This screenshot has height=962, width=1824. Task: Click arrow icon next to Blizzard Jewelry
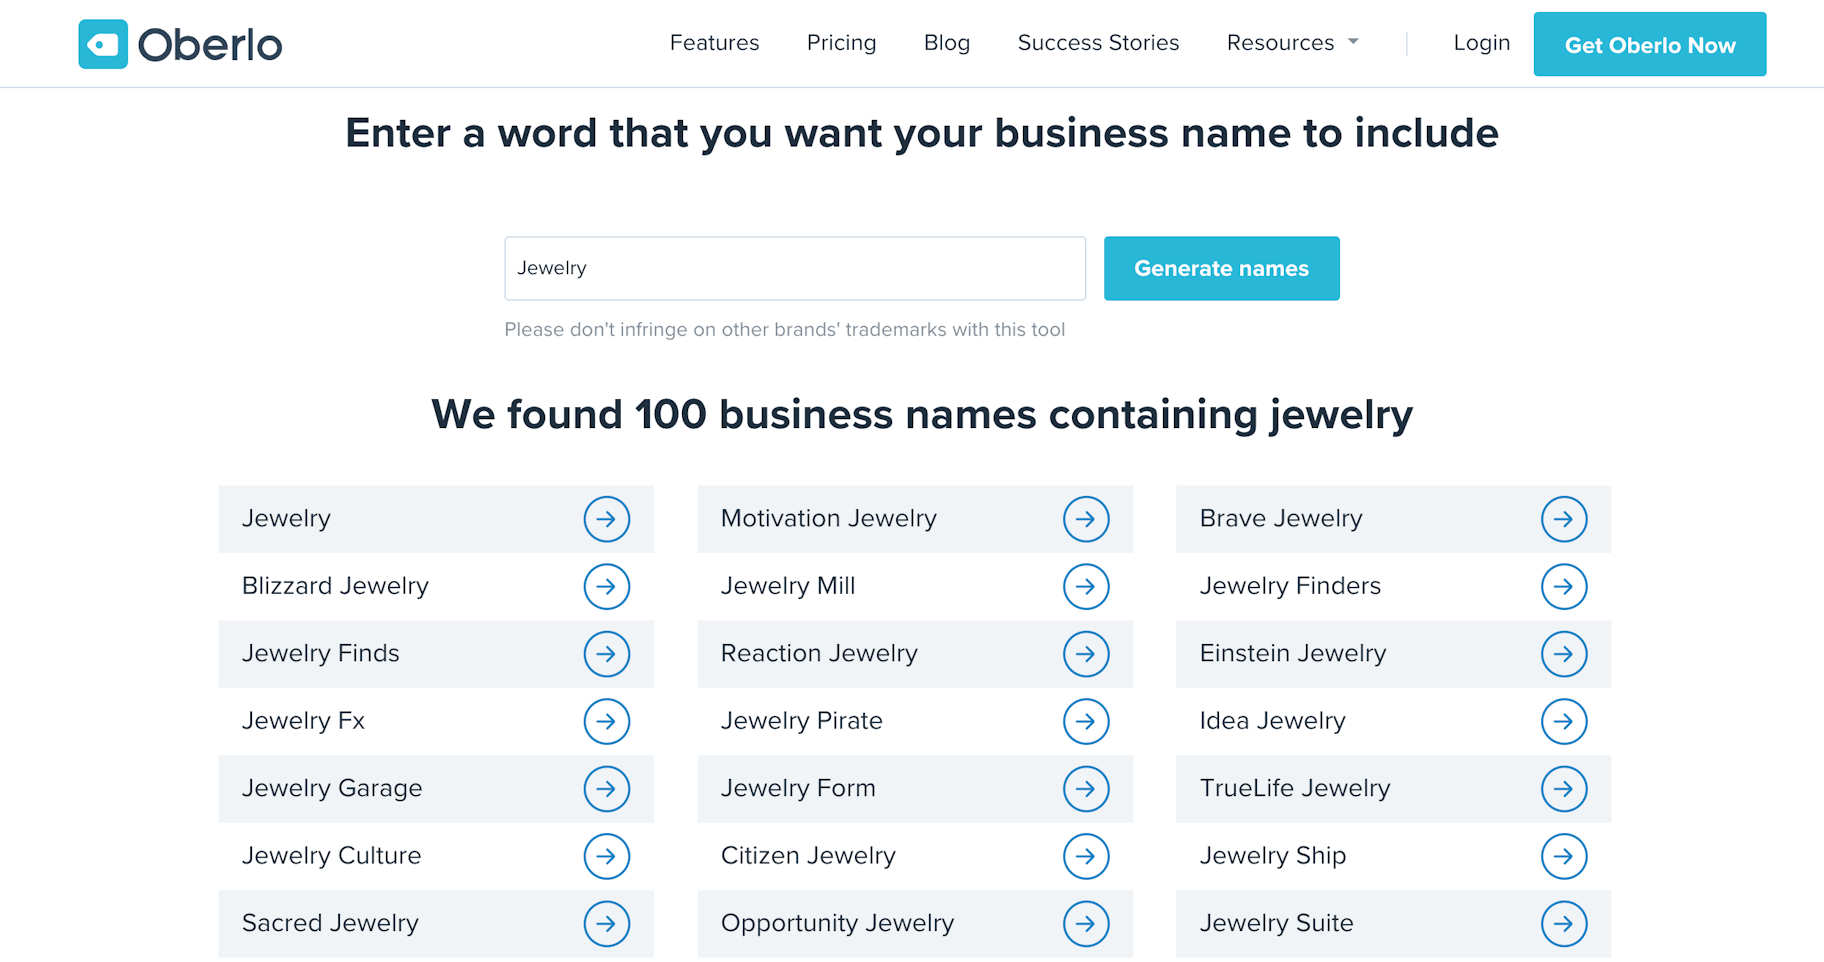(x=606, y=587)
